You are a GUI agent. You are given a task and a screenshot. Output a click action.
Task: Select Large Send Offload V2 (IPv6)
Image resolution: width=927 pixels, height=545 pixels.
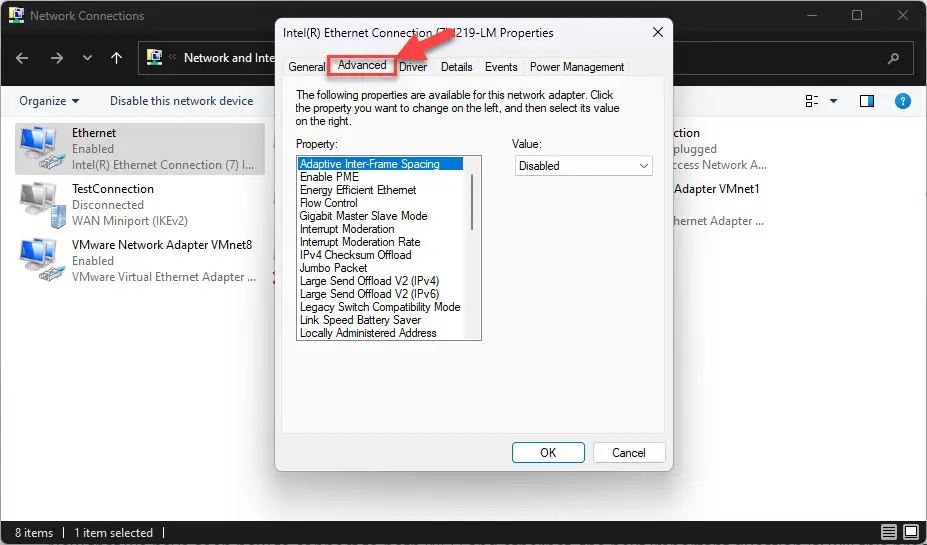[369, 294]
